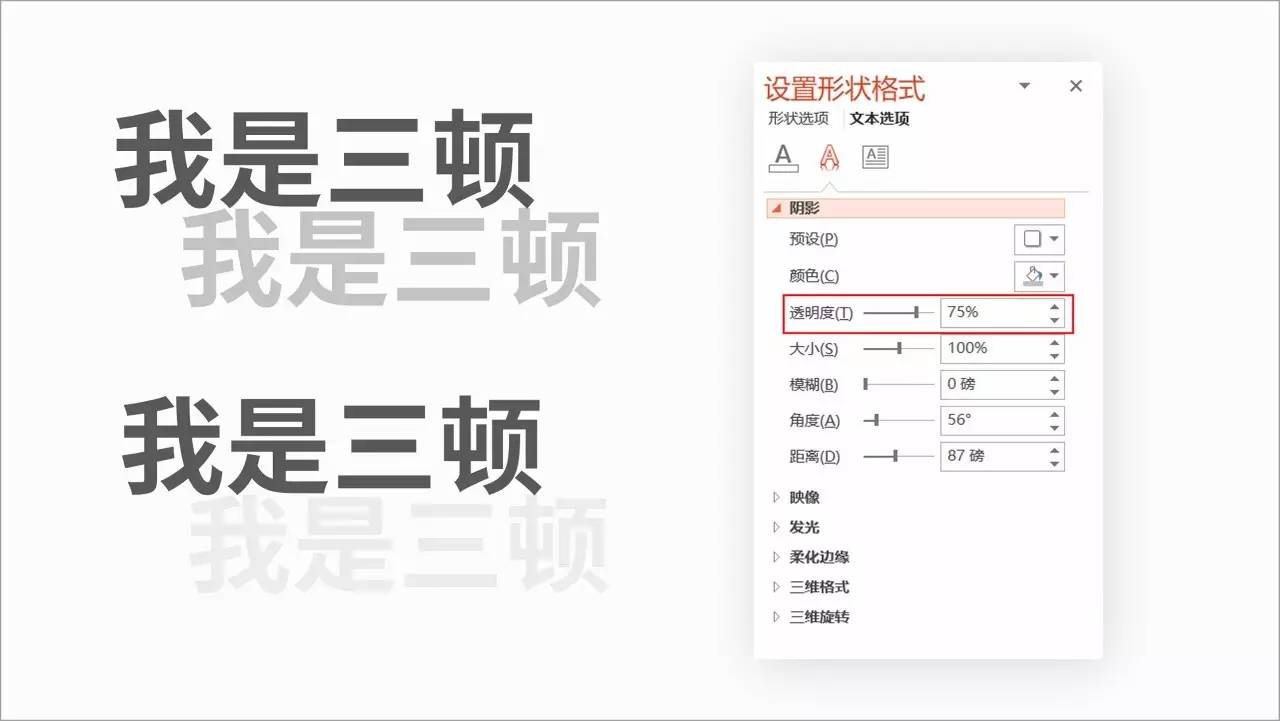Click the 透明度 slider track

pos(897,313)
